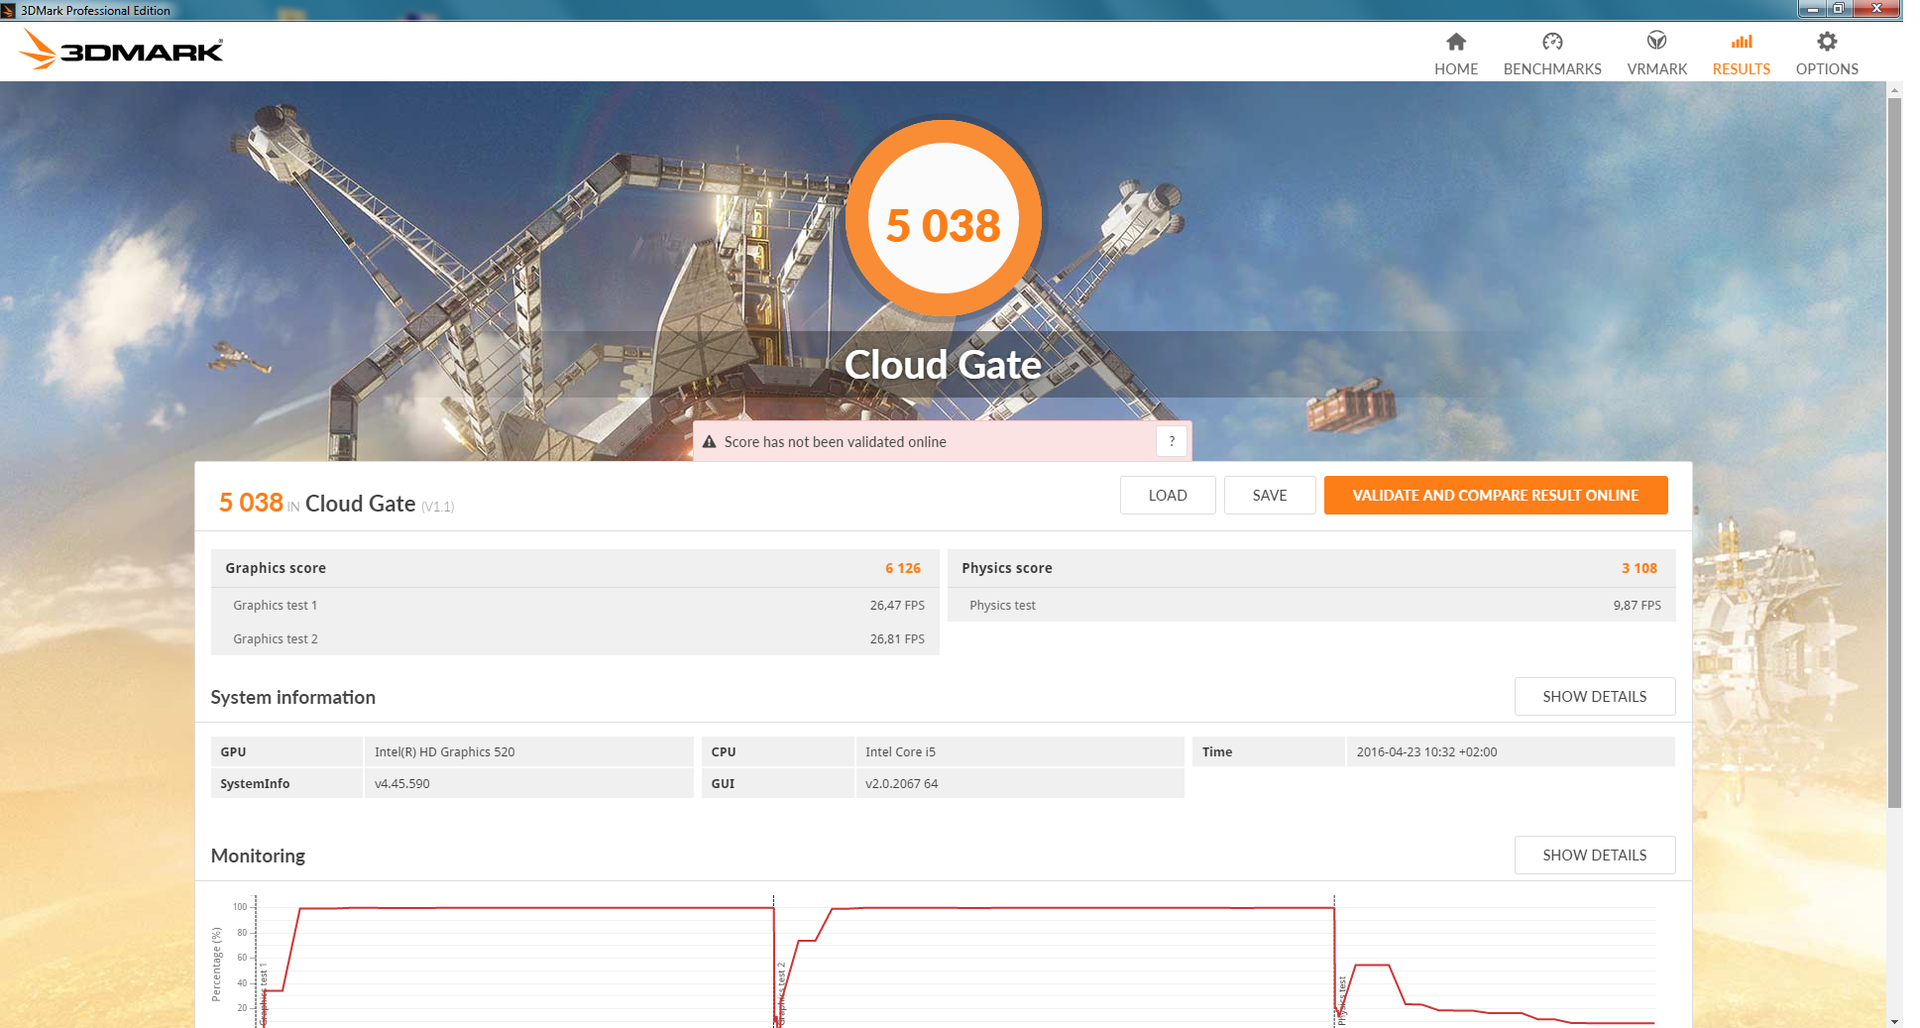Click the SAVE button

(x=1269, y=495)
